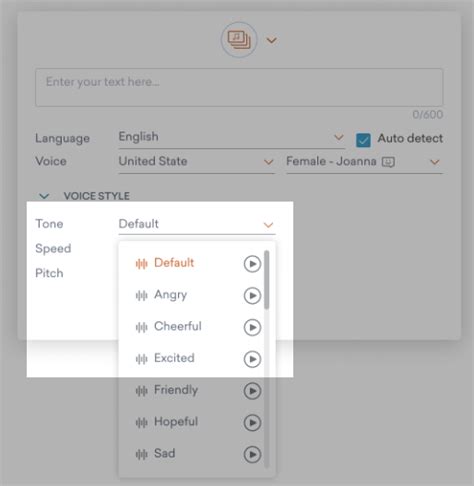Play the Hopeful tone sample
This screenshot has width=474, height=486.
[x=252, y=423]
